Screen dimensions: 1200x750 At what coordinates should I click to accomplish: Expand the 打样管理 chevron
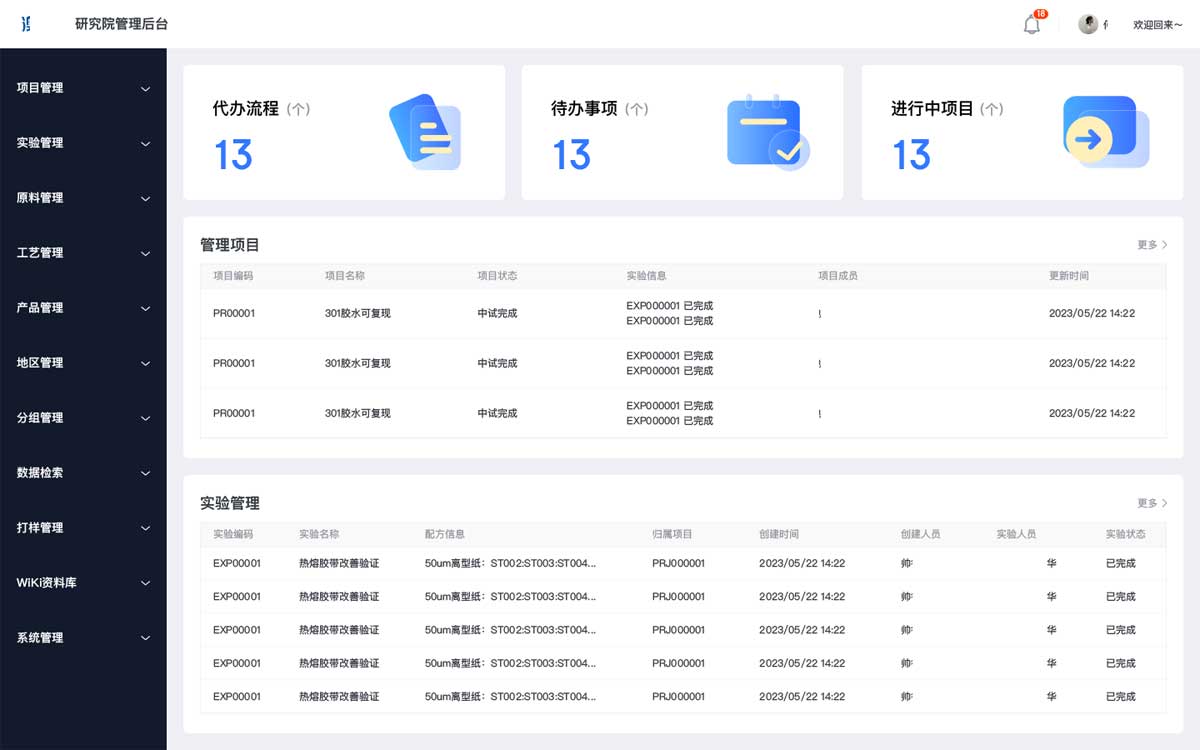145,529
